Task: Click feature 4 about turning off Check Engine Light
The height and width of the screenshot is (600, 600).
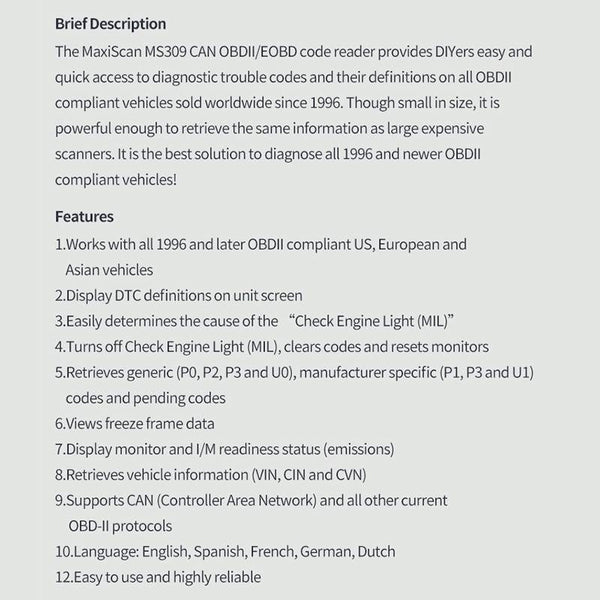Action: [271, 346]
